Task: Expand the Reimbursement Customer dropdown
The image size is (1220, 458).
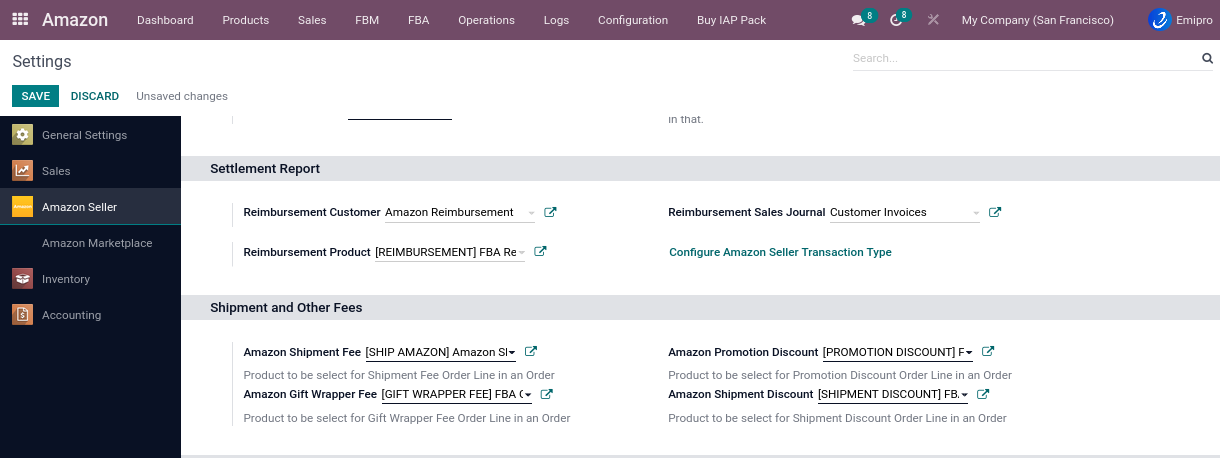Action: pyautogui.click(x=531, y=213)
